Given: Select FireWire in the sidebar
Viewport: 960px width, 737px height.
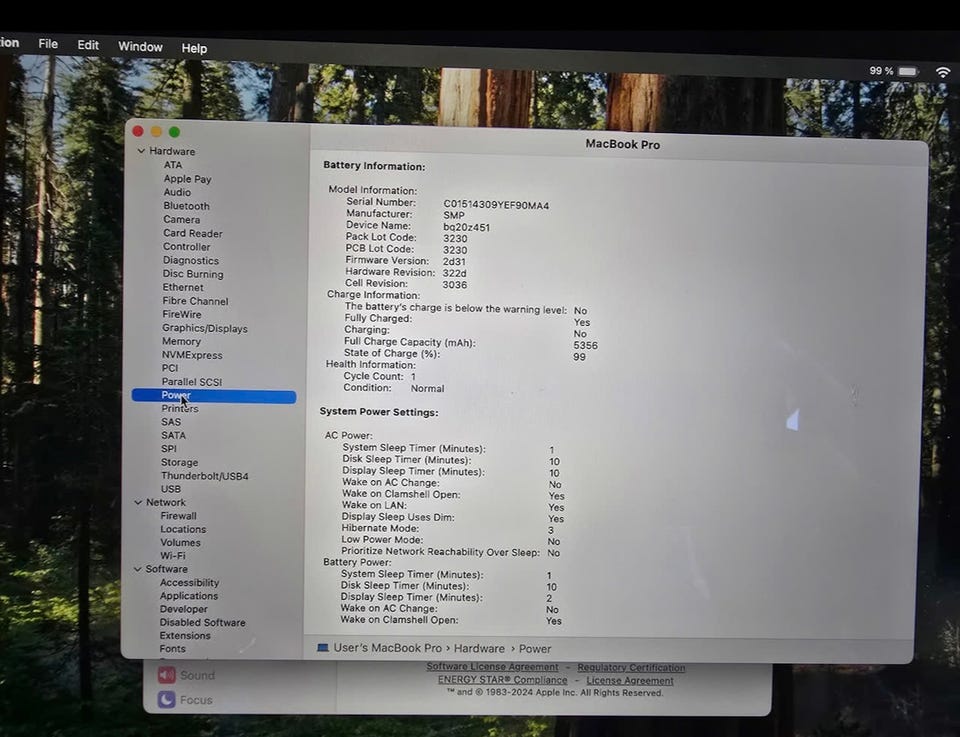Looking at the screenshot, I should click(x=182, y=314).
